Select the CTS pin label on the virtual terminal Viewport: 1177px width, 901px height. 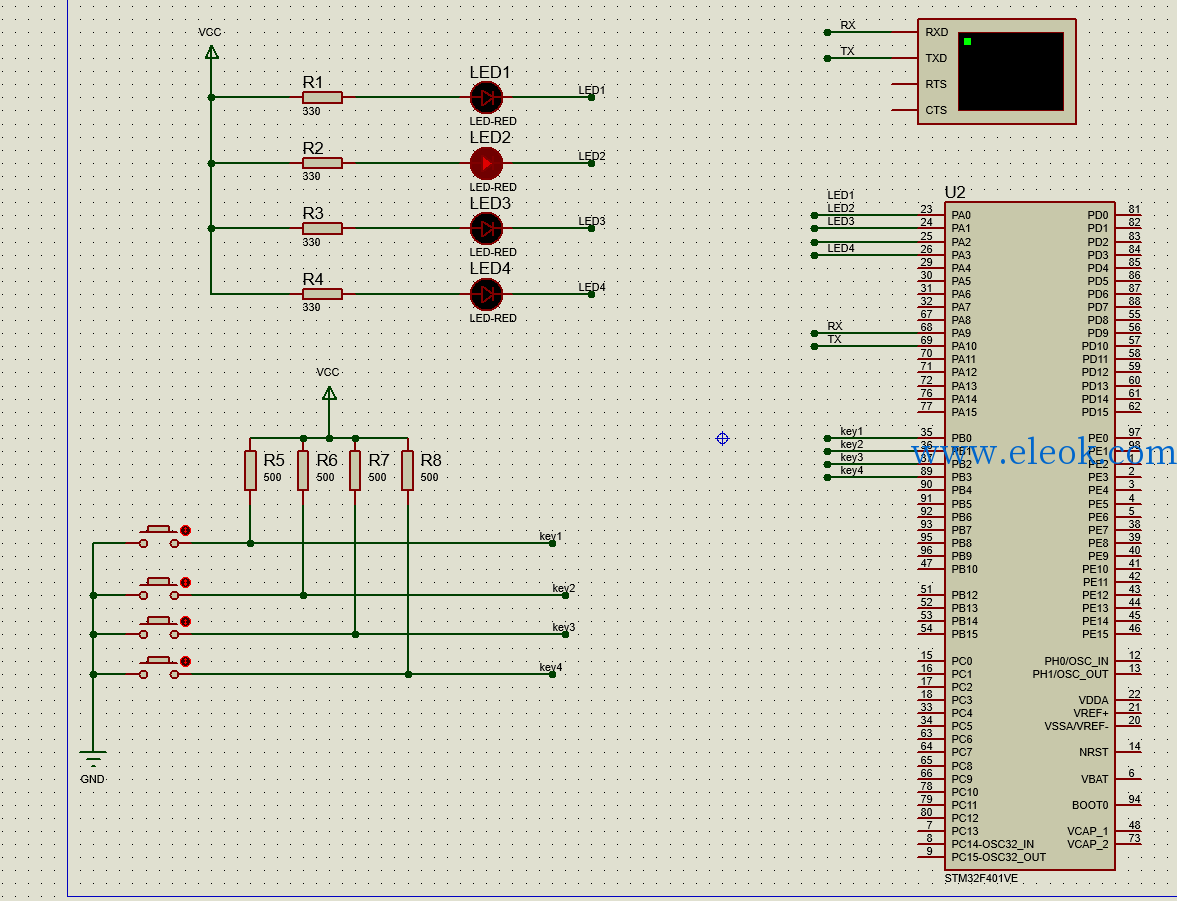pos(936,110)
